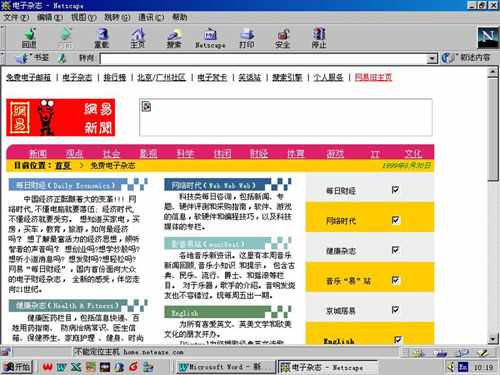Launch the Excel X icon in quick launch
Viewport: 500px width, 375px height.
76,367
